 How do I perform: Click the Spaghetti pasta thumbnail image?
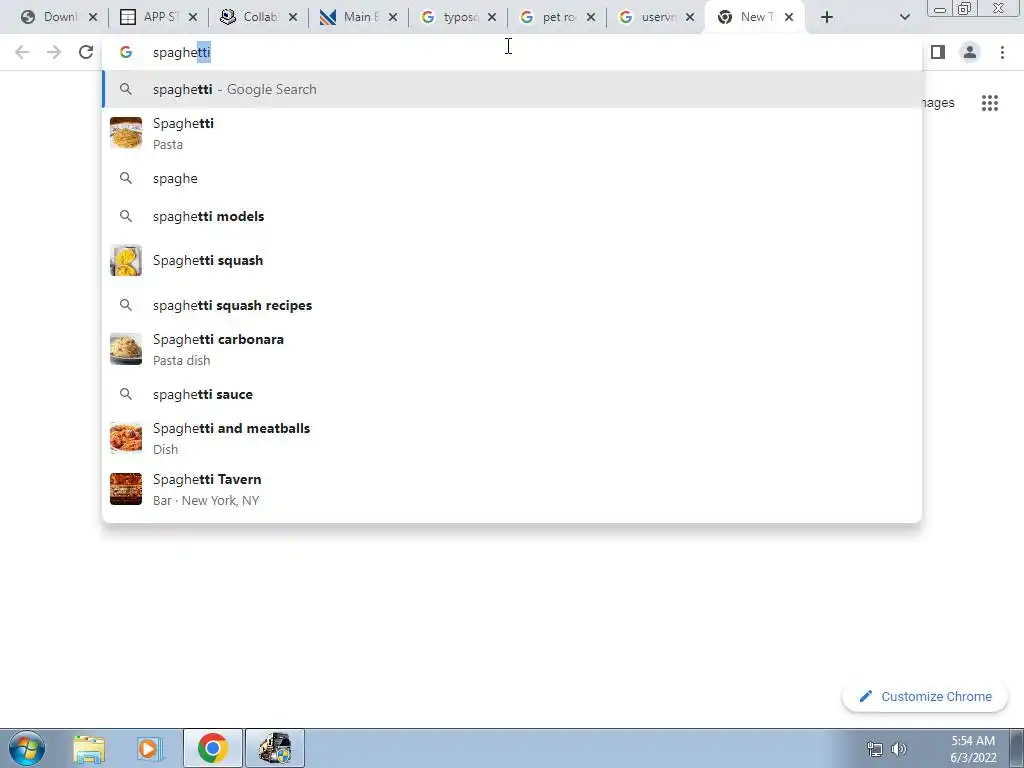coord(125,133)
